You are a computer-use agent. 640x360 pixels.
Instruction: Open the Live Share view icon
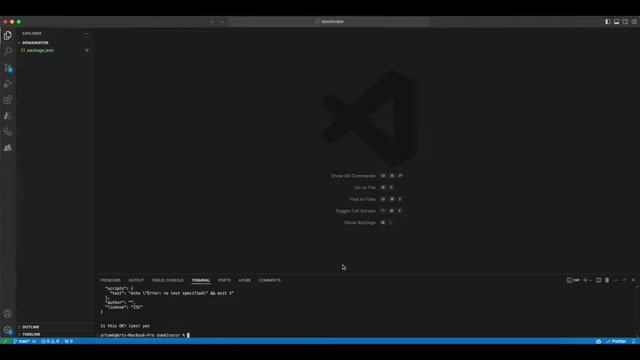pyautogui.click(x=8, y=132)
